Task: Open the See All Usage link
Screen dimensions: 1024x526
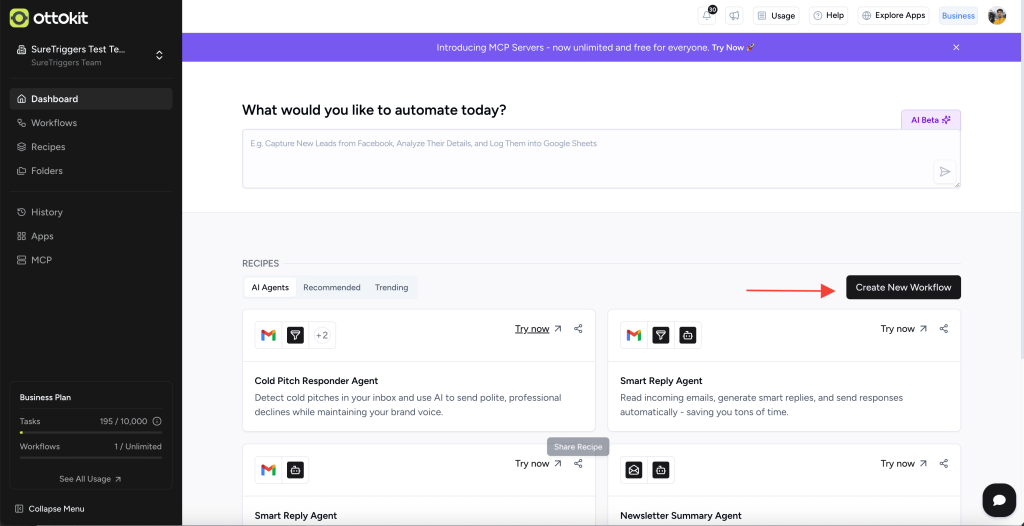Action: pyautogui.click(x=90, y=479)
